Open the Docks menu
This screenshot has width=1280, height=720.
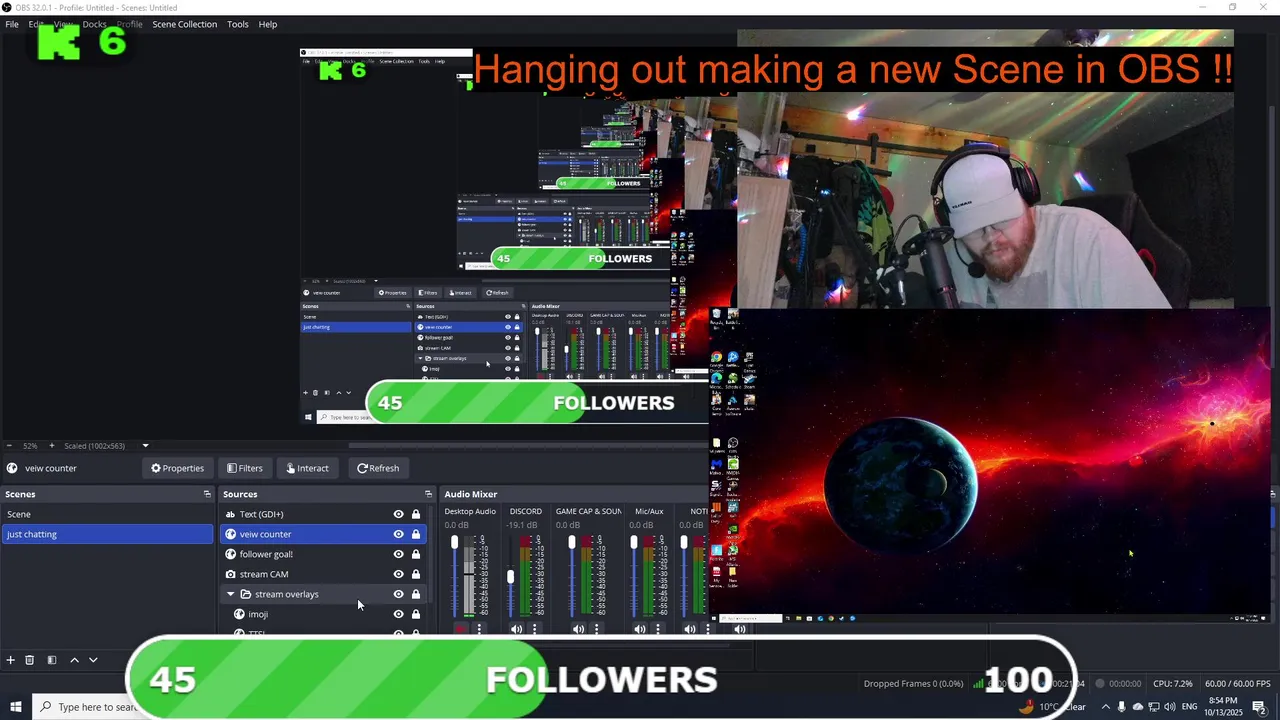[94, 24]
